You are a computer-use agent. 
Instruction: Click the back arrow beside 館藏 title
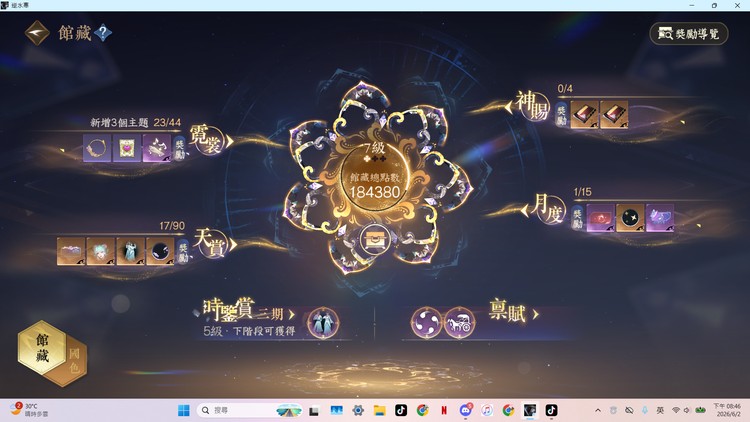pyautogui.click(x=37, y=33)
